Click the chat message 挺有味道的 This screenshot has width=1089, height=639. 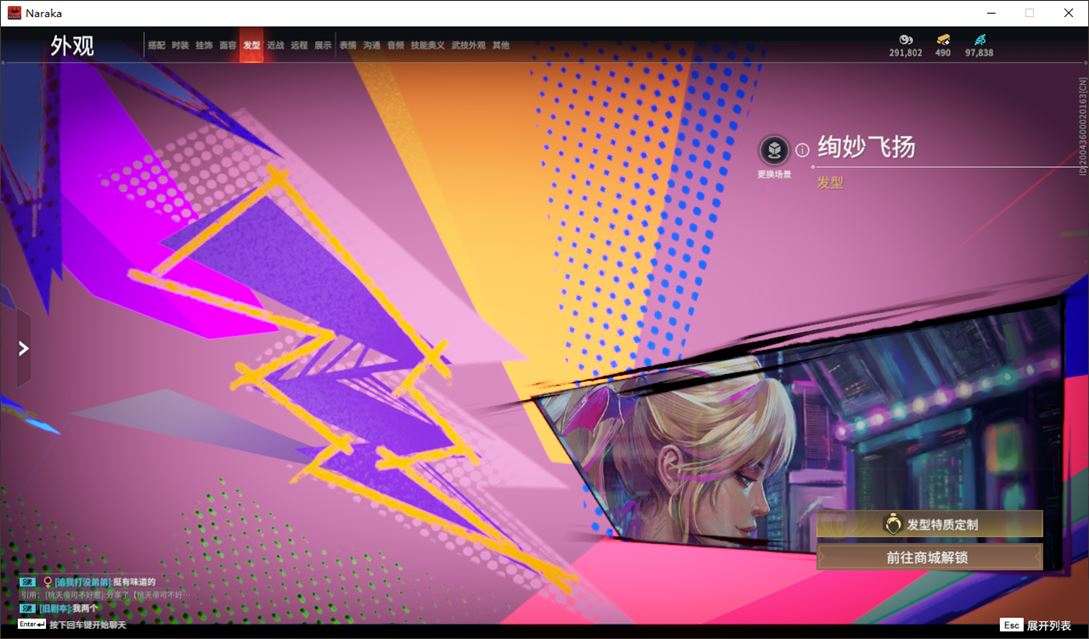point(134,582)
